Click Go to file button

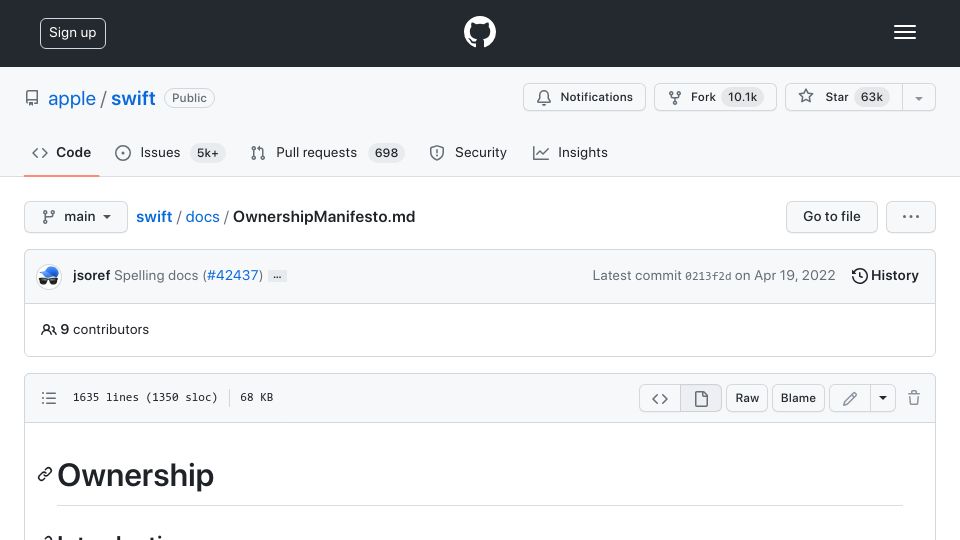click(831, 217)
